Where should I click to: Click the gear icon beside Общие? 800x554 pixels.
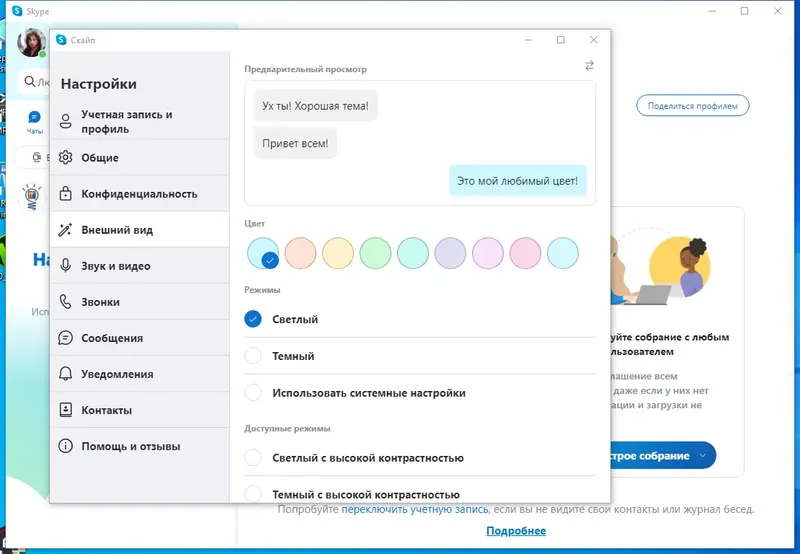[65, 157]
